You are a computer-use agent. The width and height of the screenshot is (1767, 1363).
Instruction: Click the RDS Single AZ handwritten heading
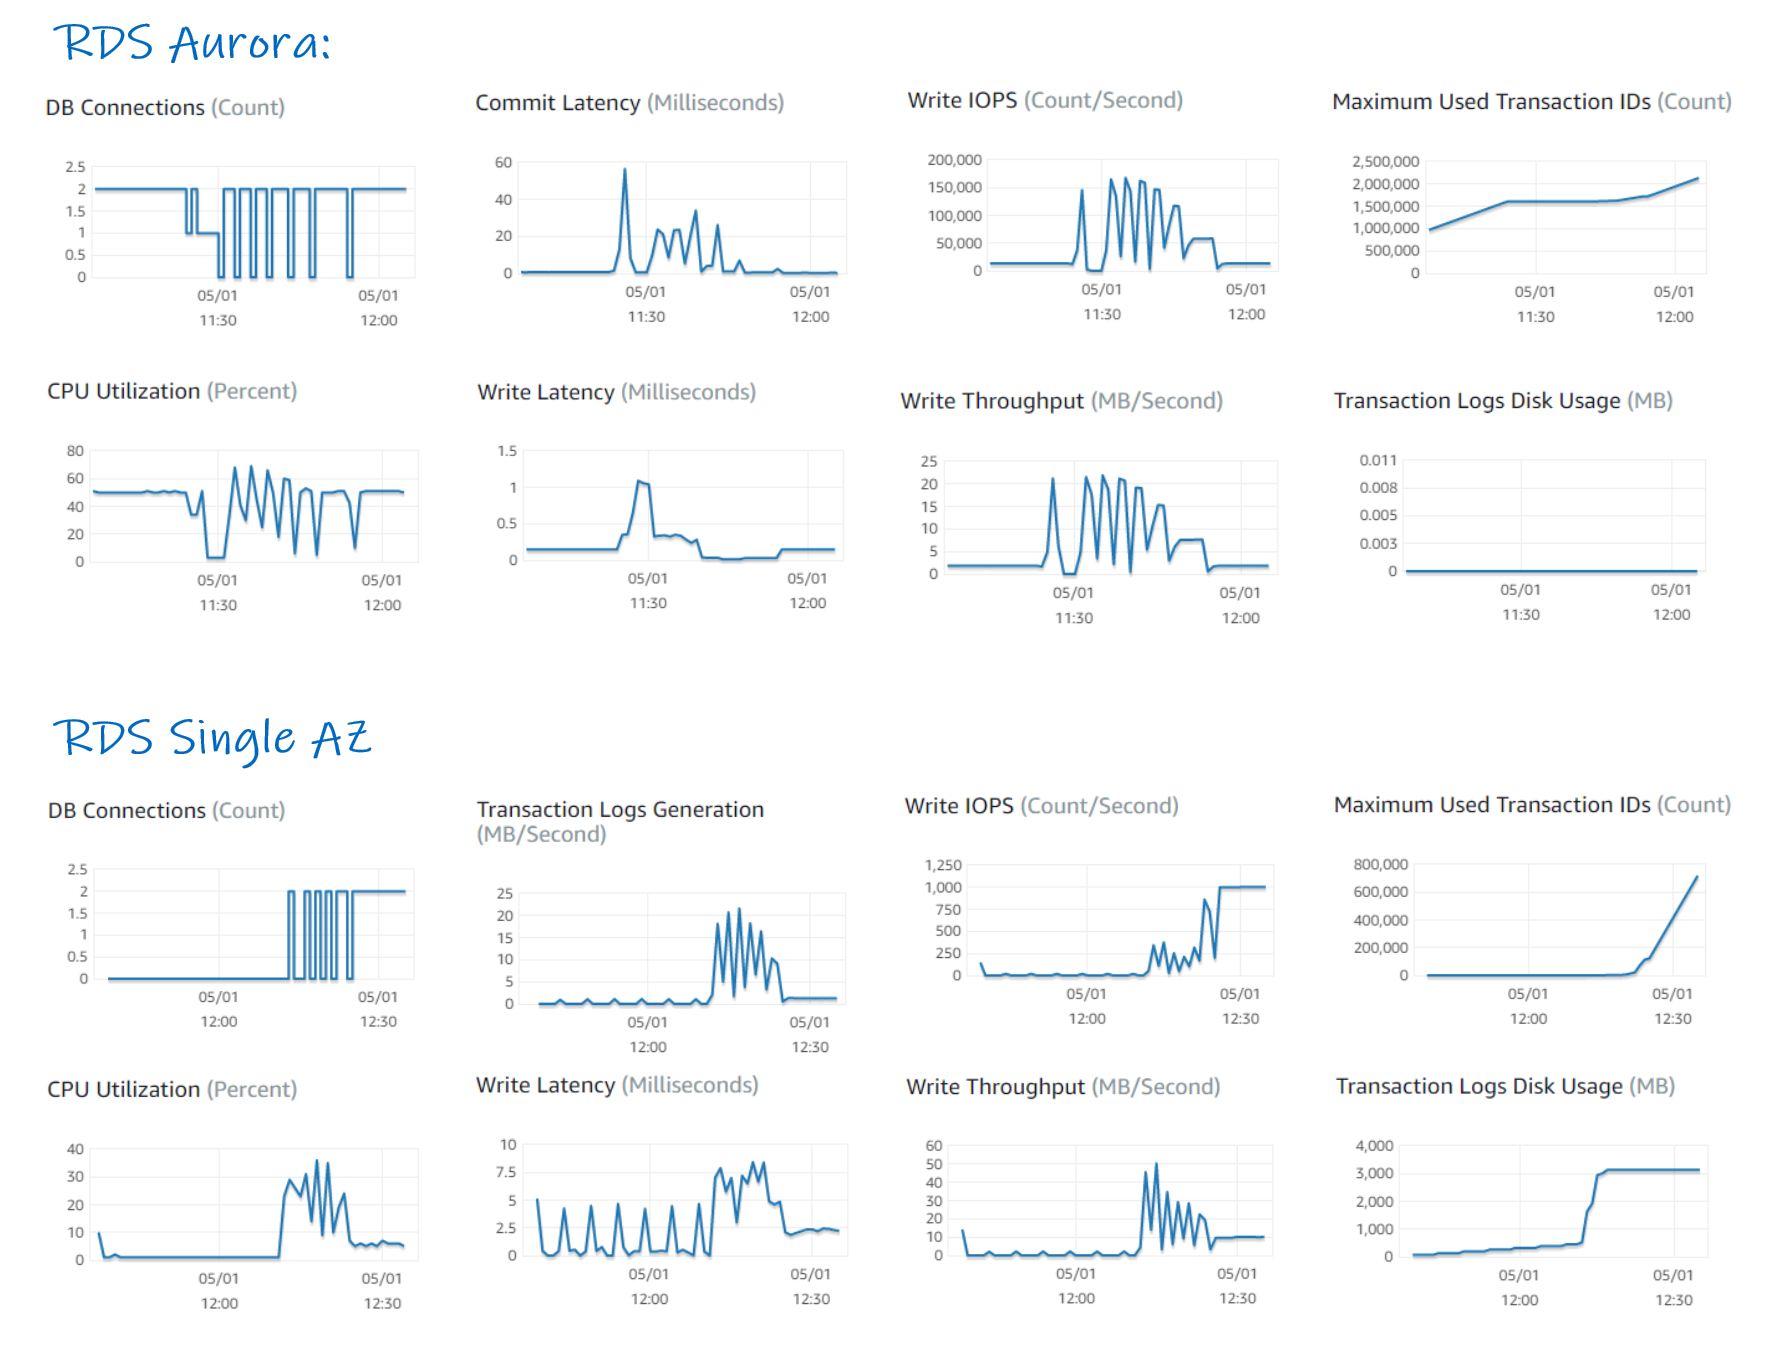212,739
